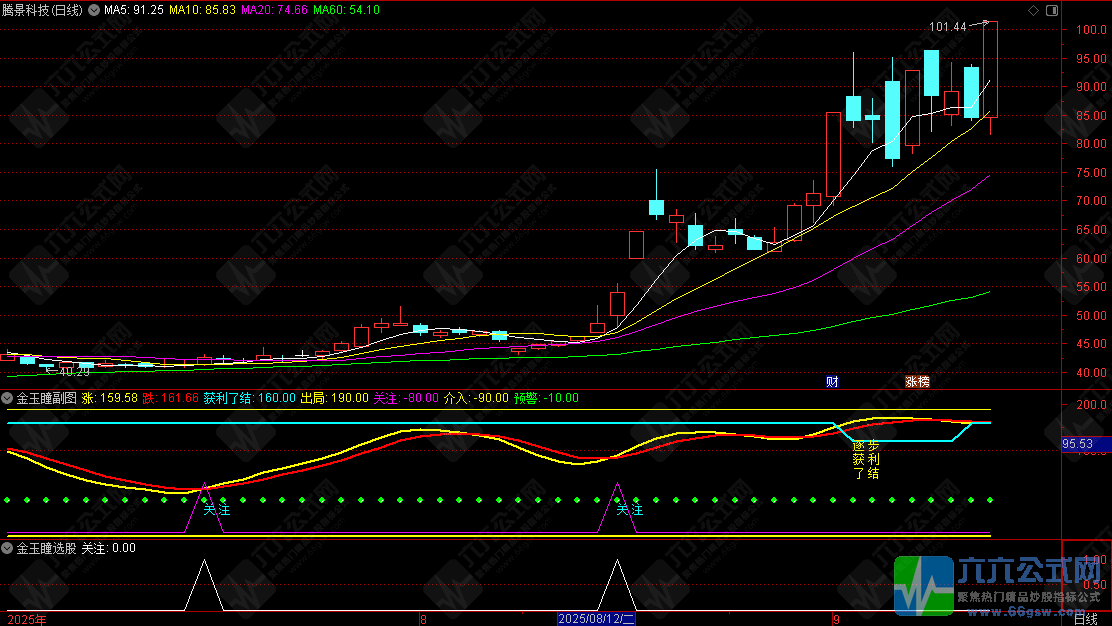
Task: Click the magenta MA20: 74.66 label
Action: pyautogui.click(x=274, y=10)
